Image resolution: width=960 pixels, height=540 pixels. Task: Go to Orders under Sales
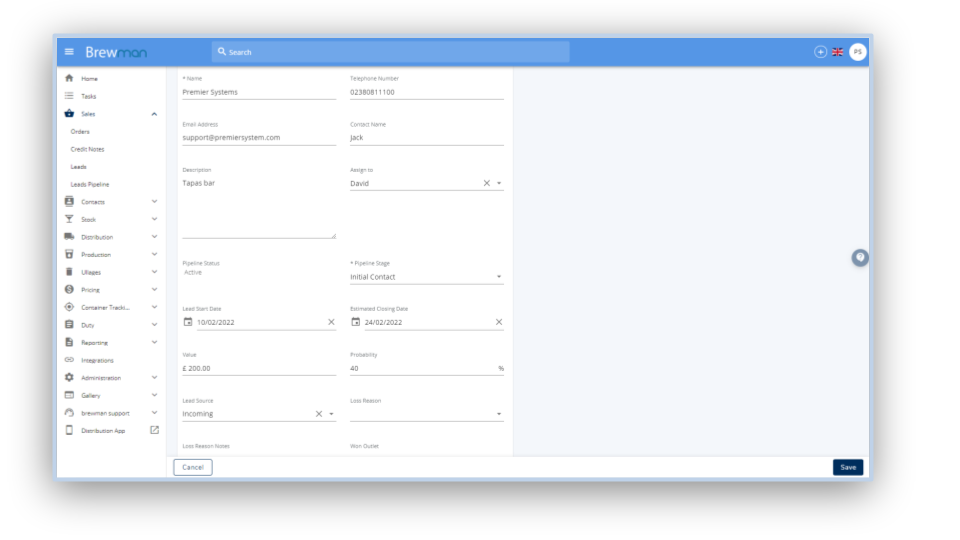pyautogui.click(x=80, y=132)
